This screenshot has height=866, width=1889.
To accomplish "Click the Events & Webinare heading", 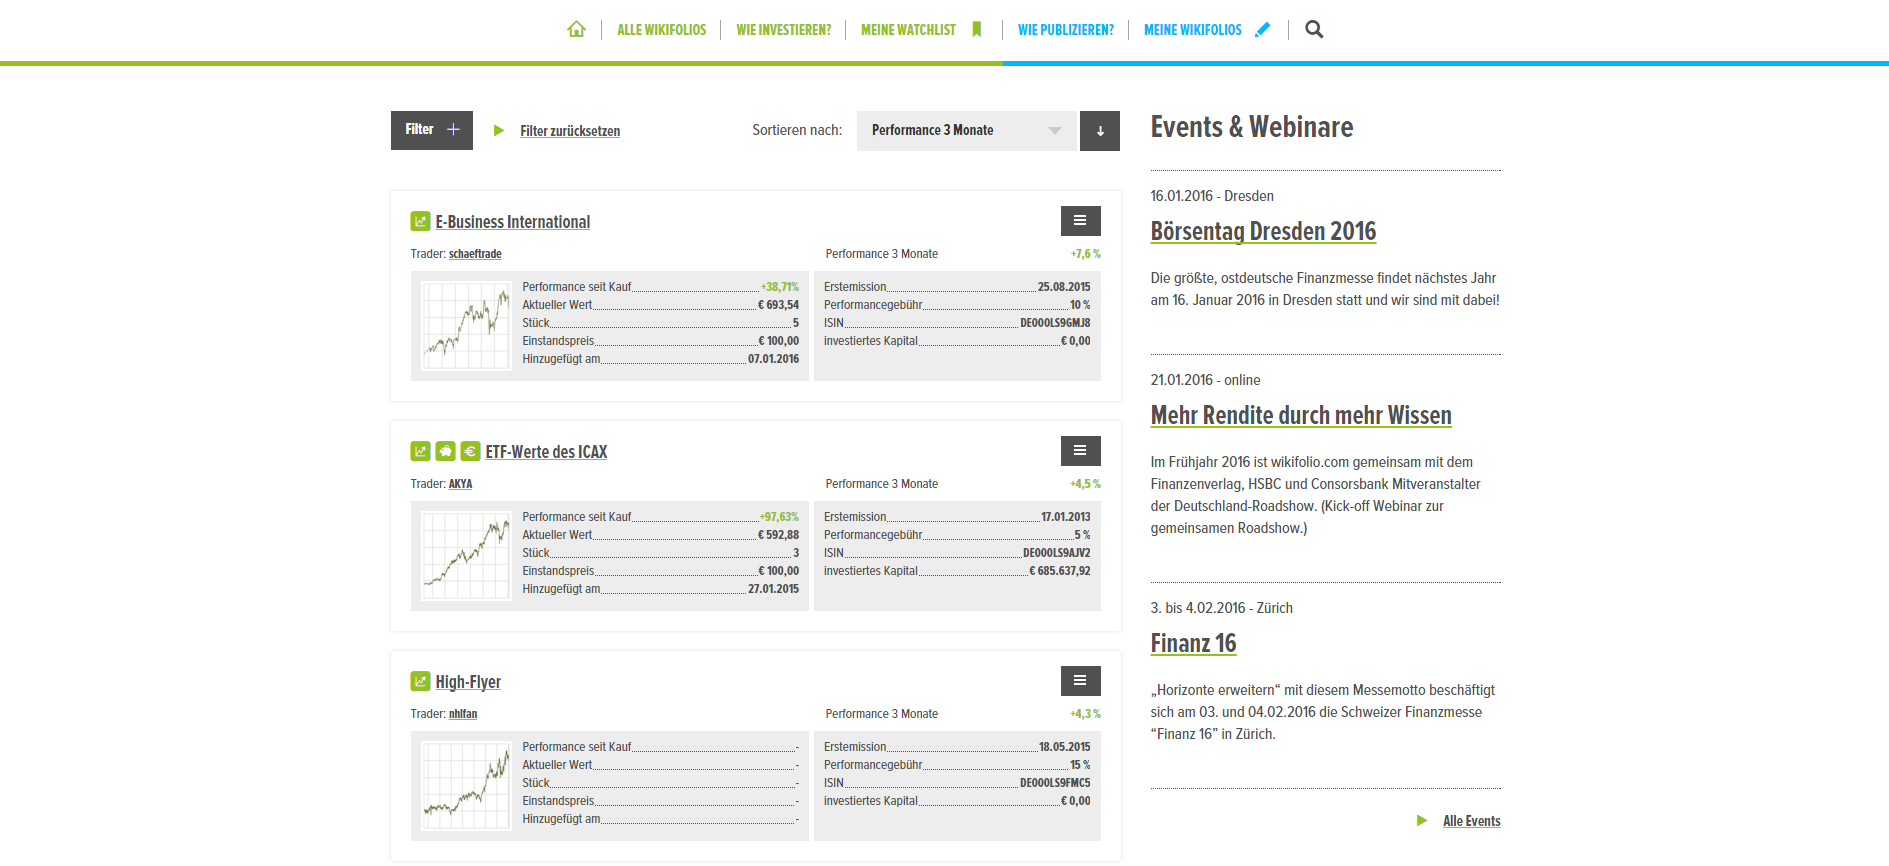I will click(1251, 127).
